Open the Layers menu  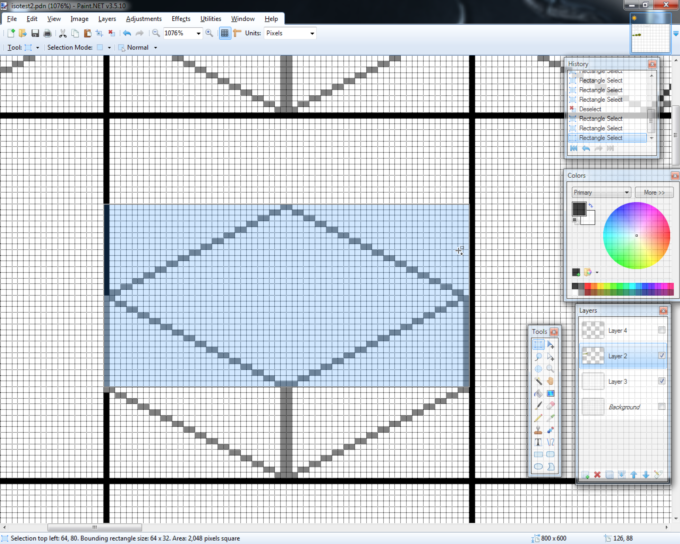click(x=107, y=19)
